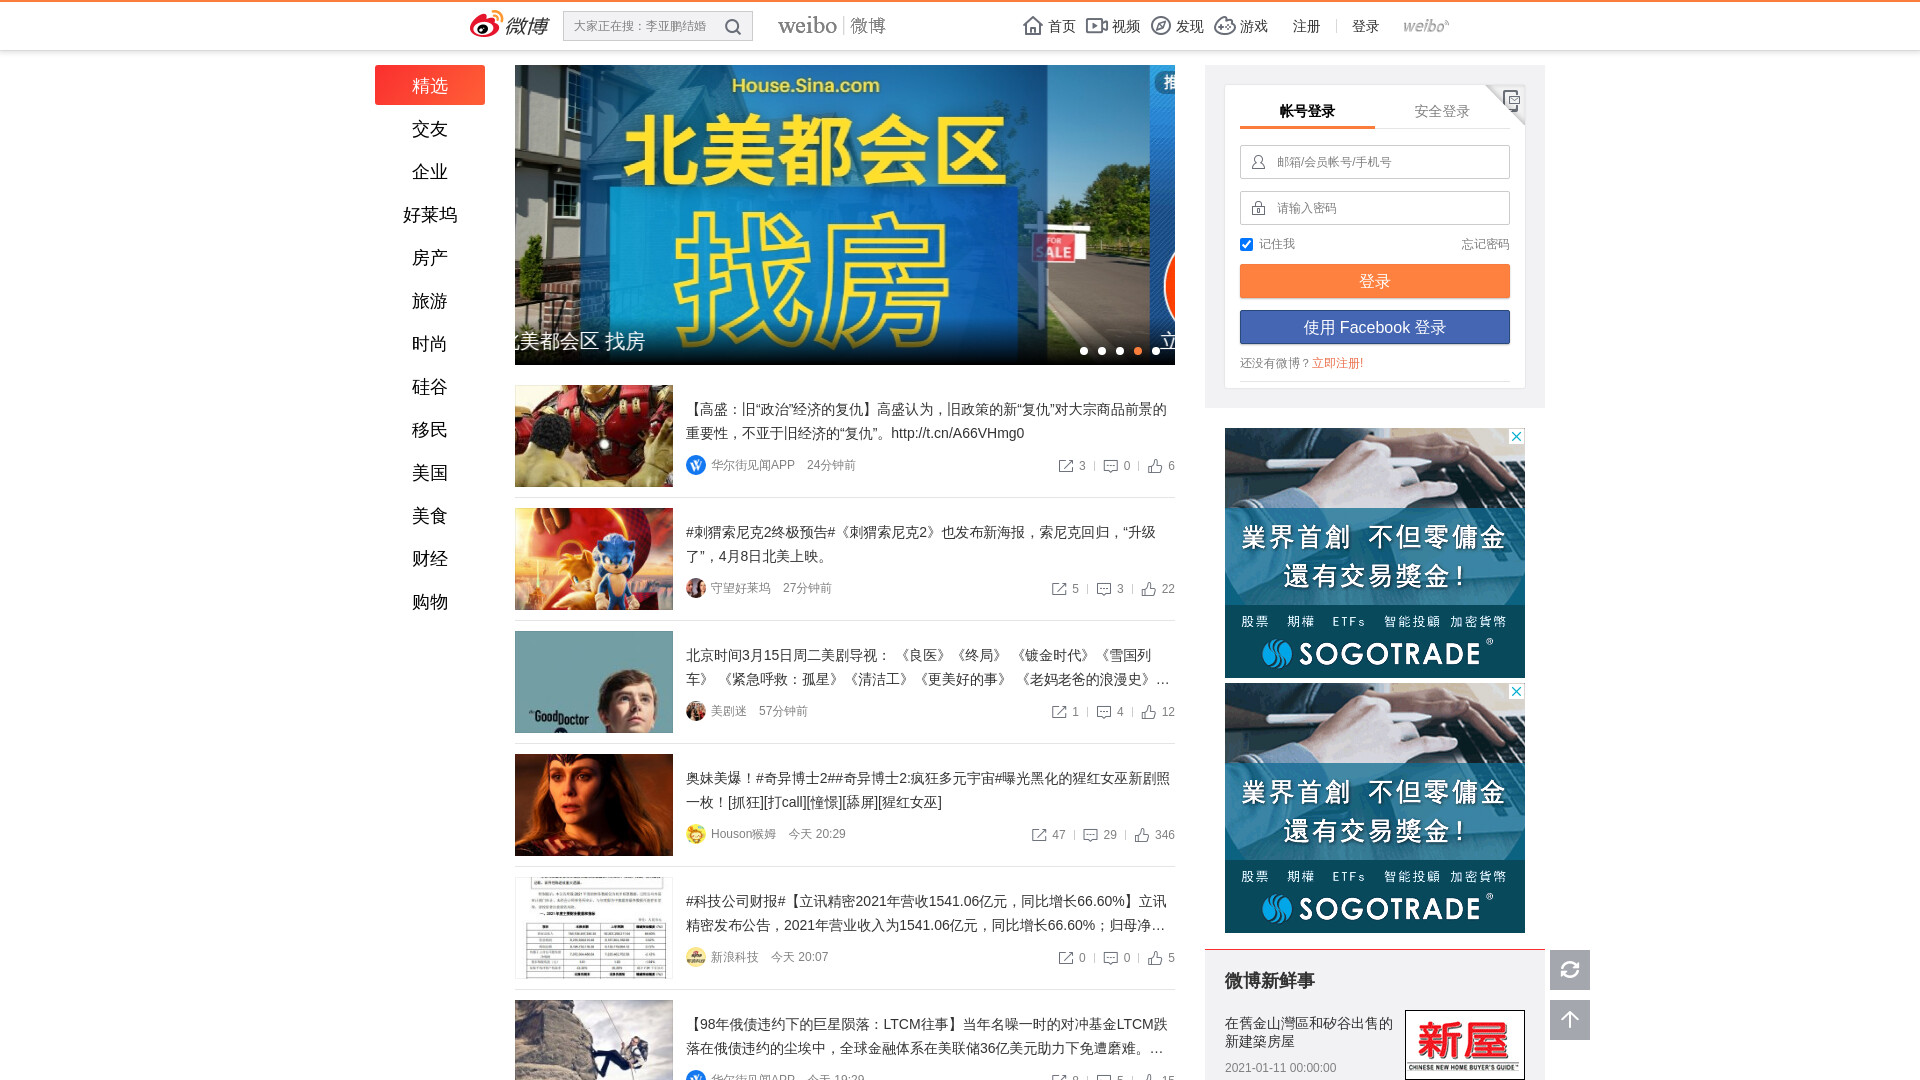
Task: Select the 精选 category
Action: tap(430, 85)
